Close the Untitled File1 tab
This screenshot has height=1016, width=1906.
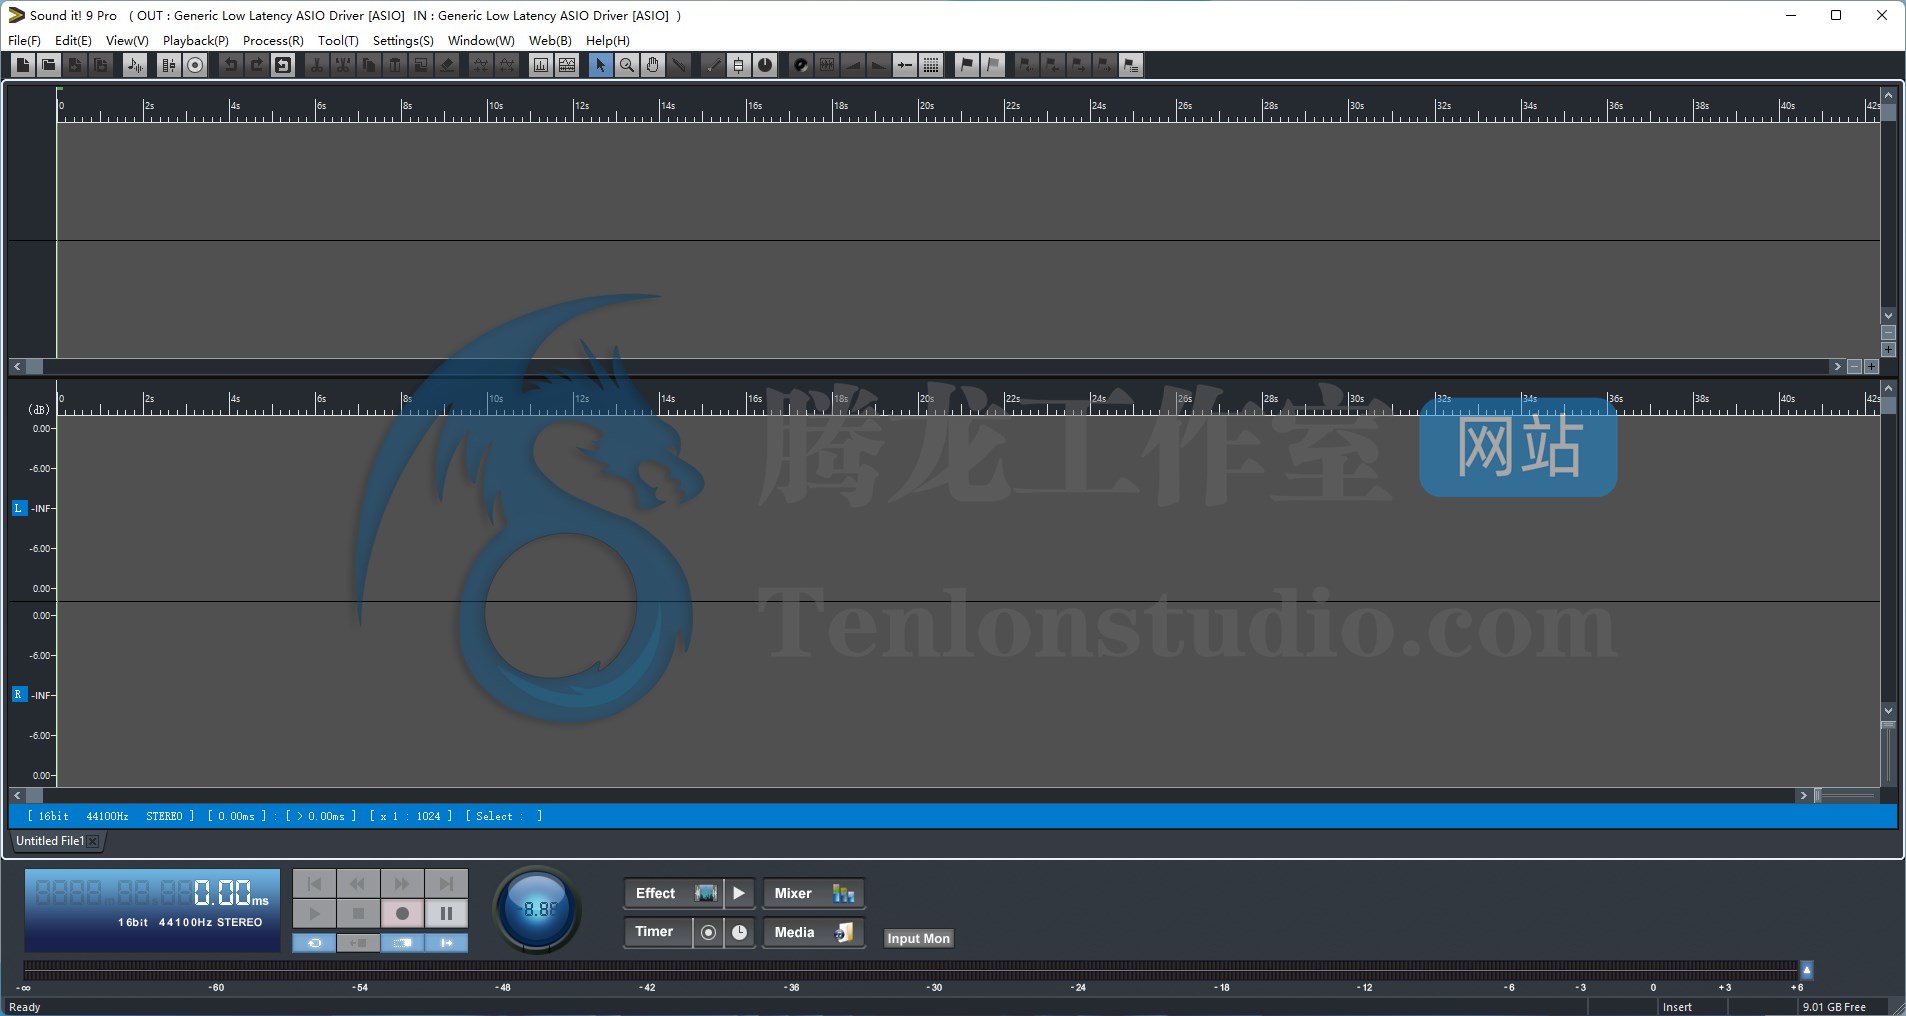(x=93, y=841)
